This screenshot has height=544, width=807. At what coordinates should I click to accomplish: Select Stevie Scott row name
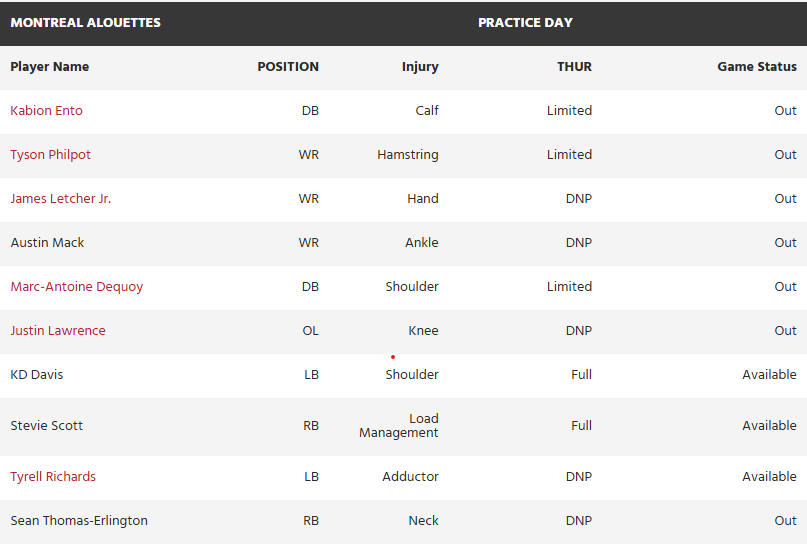pos(46,426)
